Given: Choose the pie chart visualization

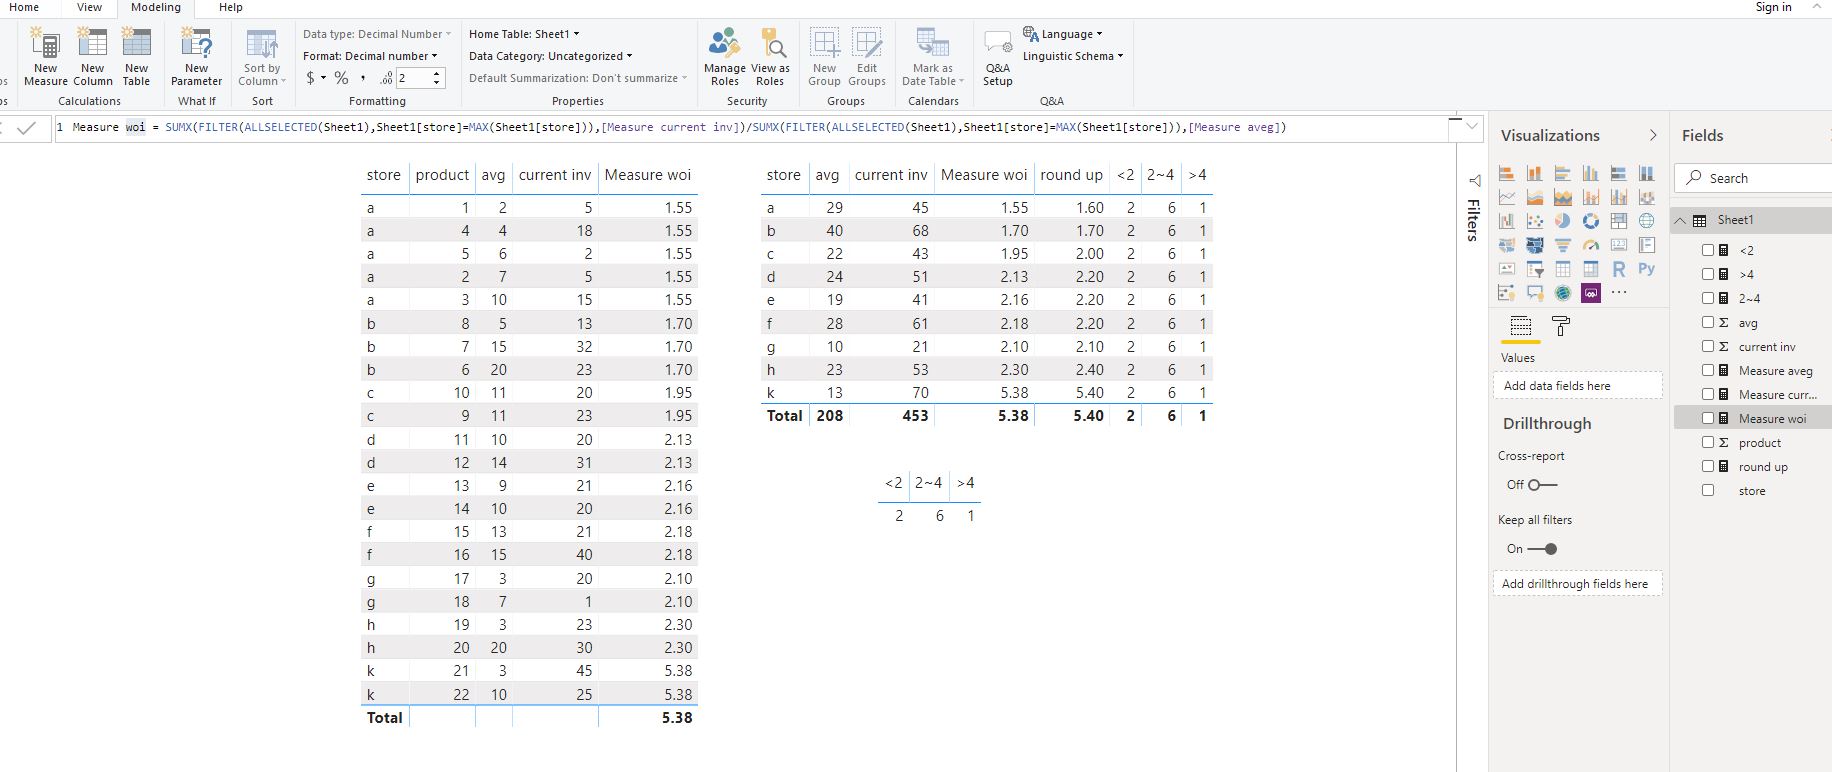Looking at the screenshot, I should [x=1563, y=221].
